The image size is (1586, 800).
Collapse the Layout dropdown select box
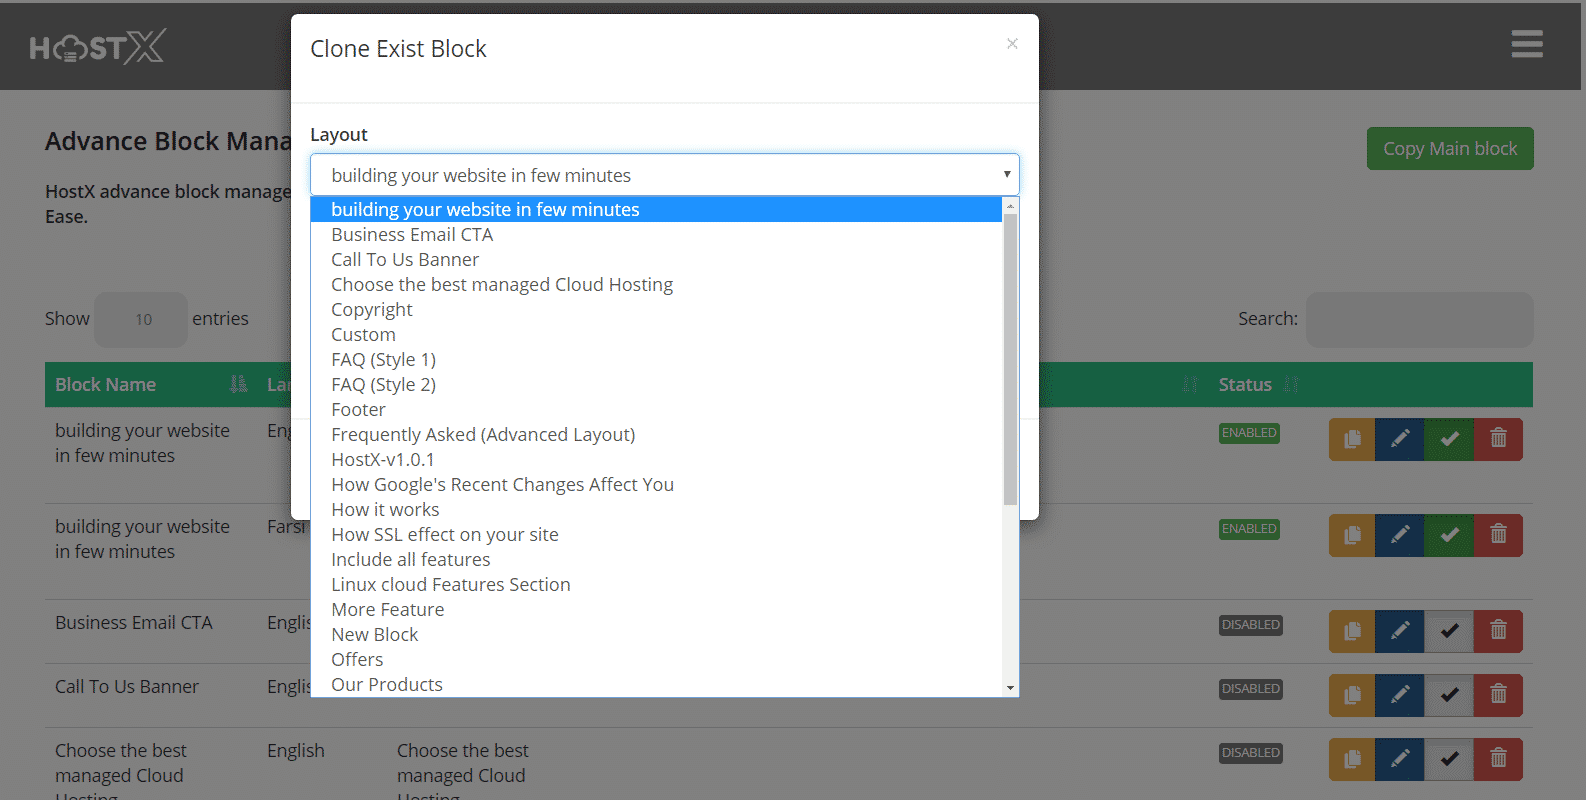(x=664, y=175)
